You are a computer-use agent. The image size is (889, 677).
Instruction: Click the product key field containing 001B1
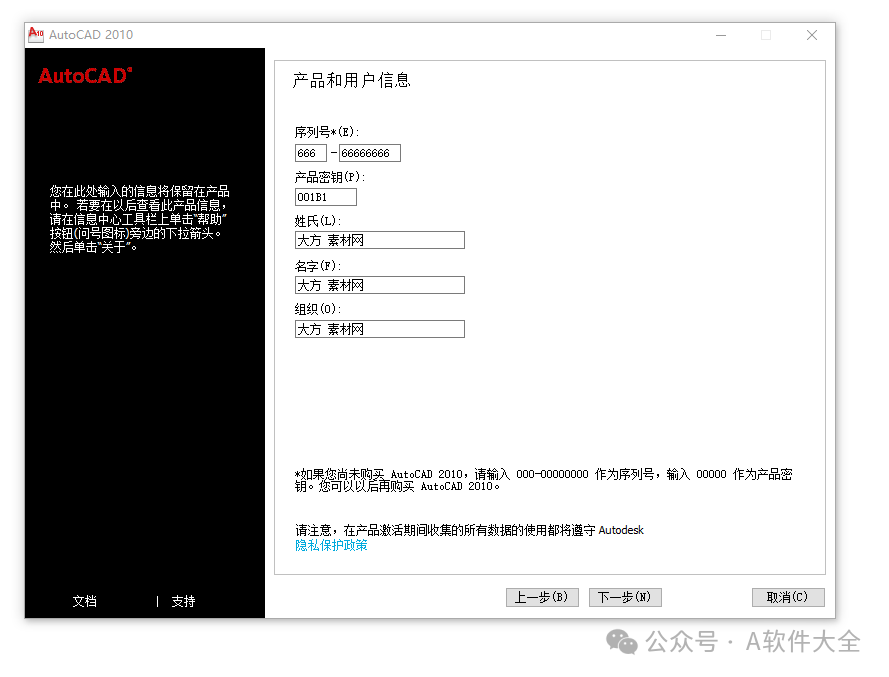coord(326,197)
